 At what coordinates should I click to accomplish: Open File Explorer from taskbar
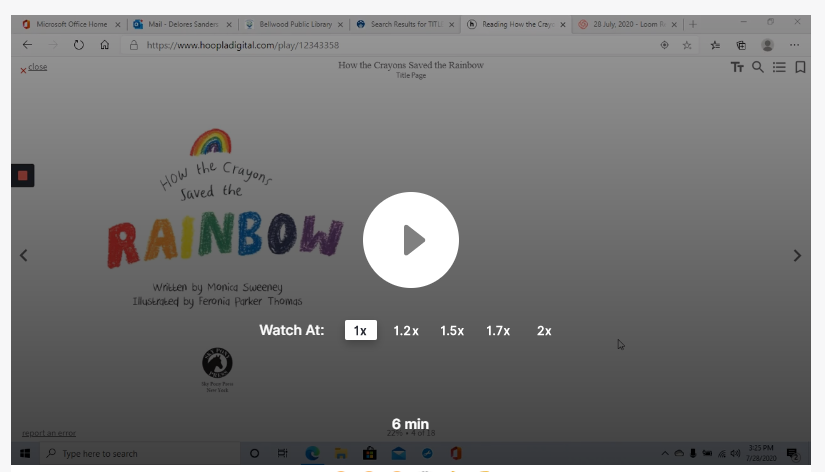(341, 453)
